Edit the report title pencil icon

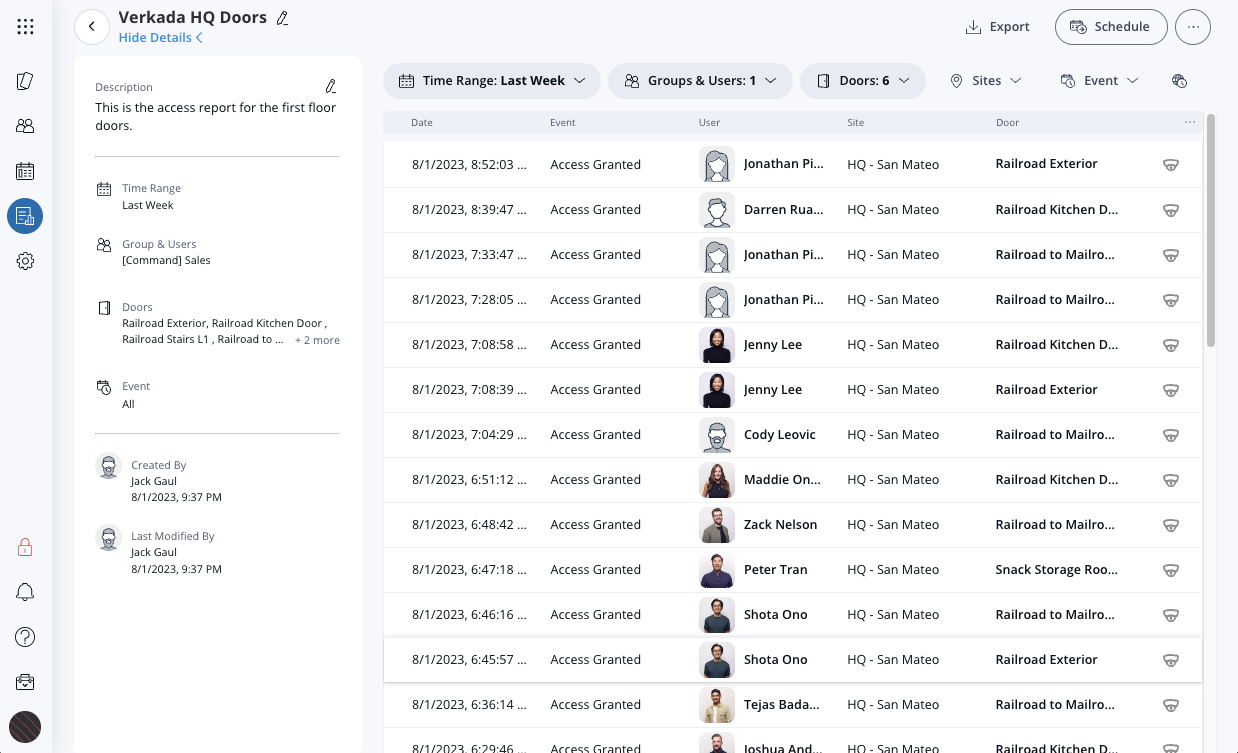coord(282,18)
